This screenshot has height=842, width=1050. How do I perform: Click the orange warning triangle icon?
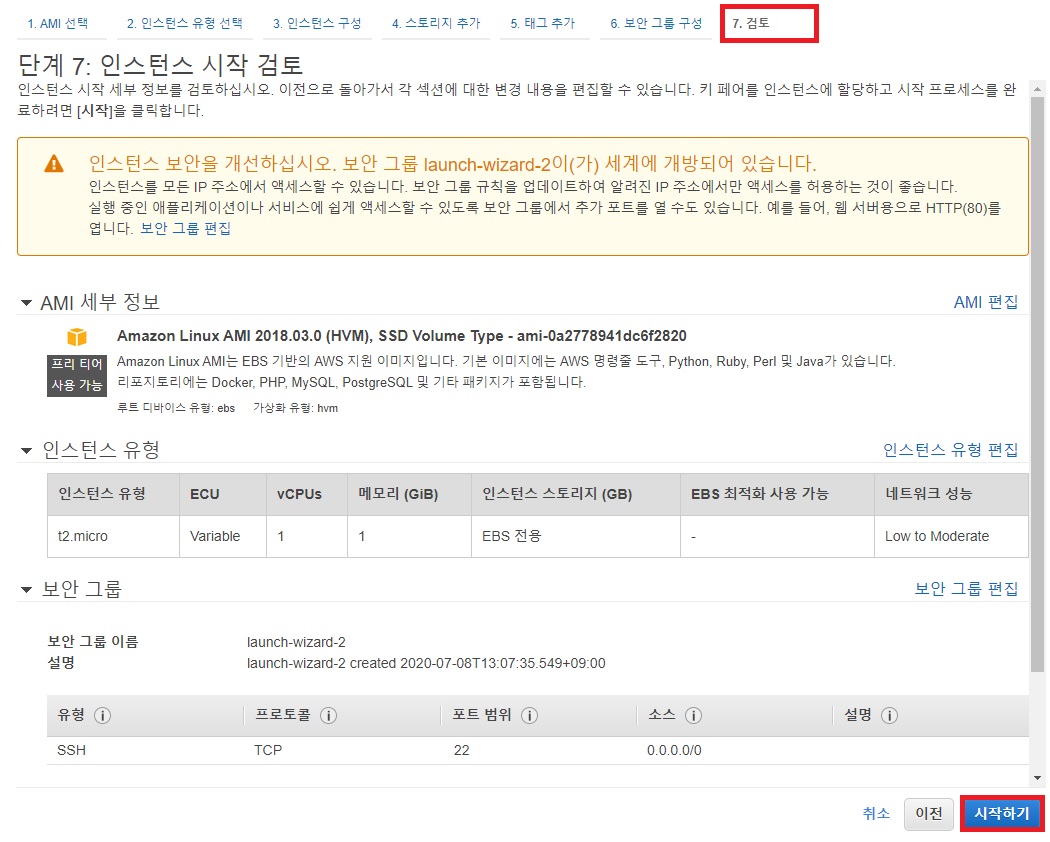(53, 165)
